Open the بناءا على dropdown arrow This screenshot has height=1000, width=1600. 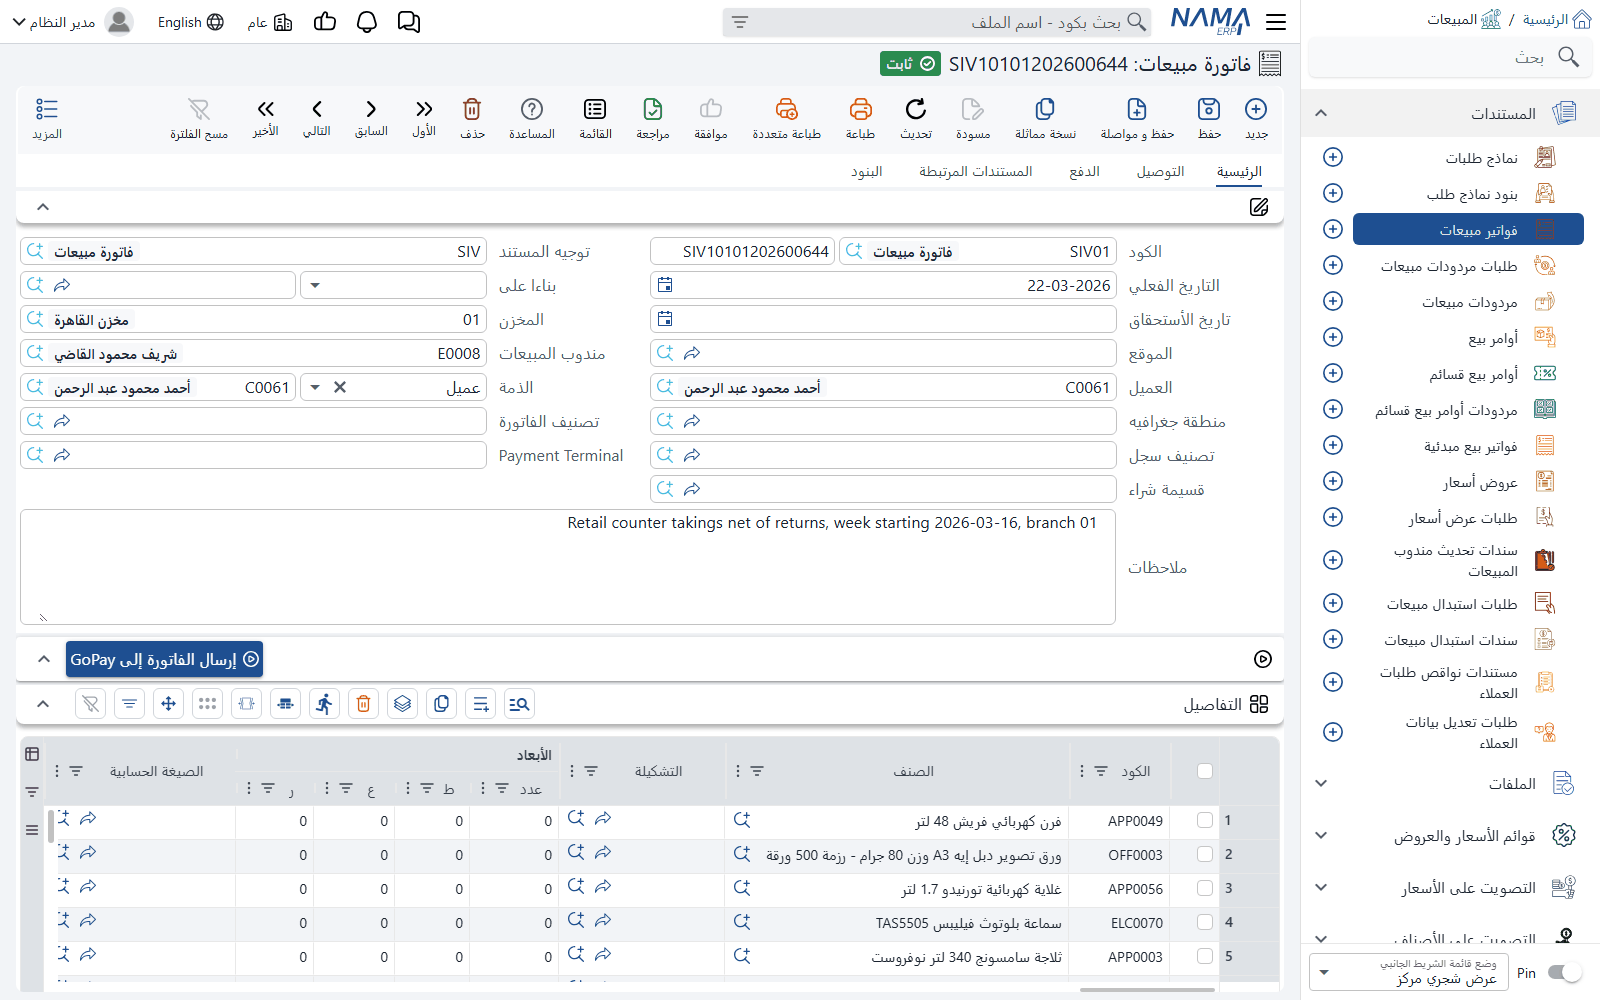point(315,285)
